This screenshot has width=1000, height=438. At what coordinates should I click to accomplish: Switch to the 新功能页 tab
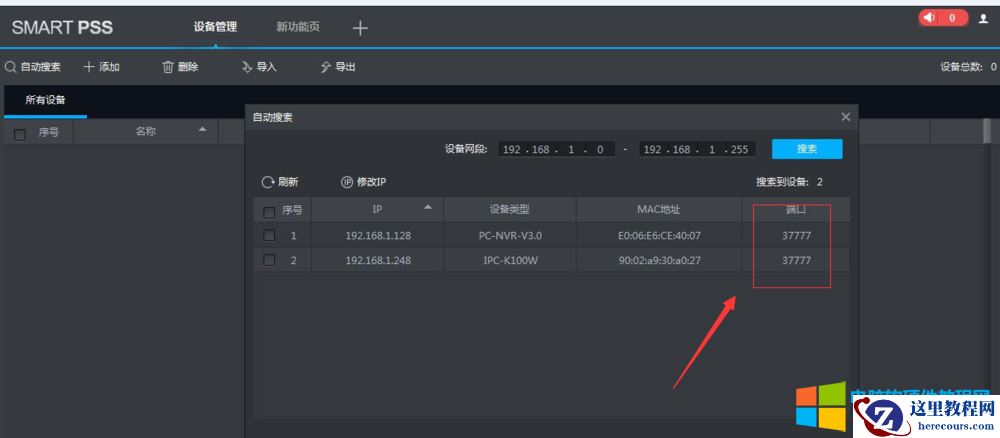tap(298, 27)
